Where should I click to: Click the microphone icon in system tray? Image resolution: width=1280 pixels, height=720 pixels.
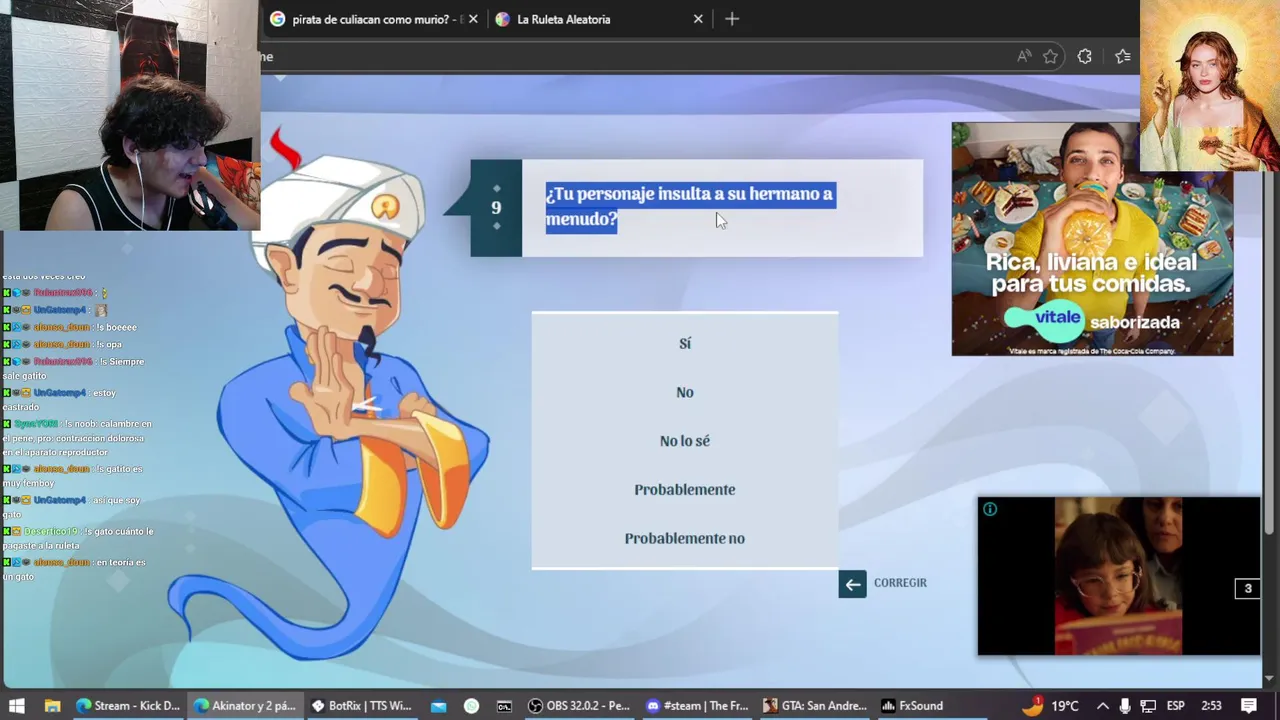[1125, 705]
